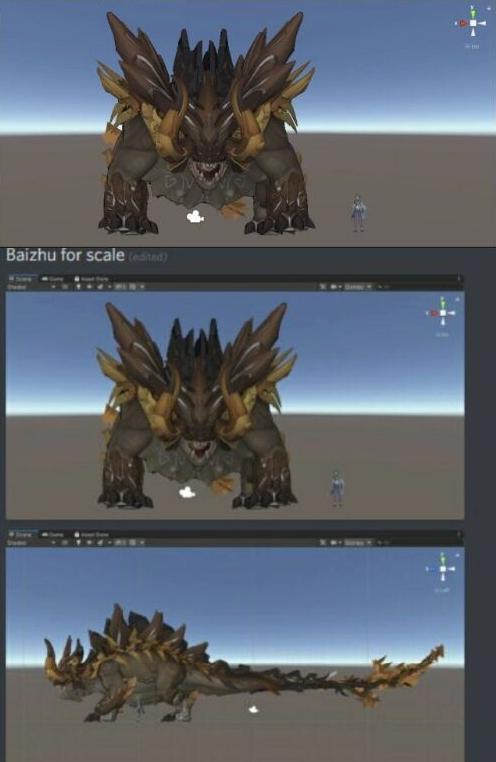Click component tools icon in the bottom window toolbar

(x=323, y=542)
